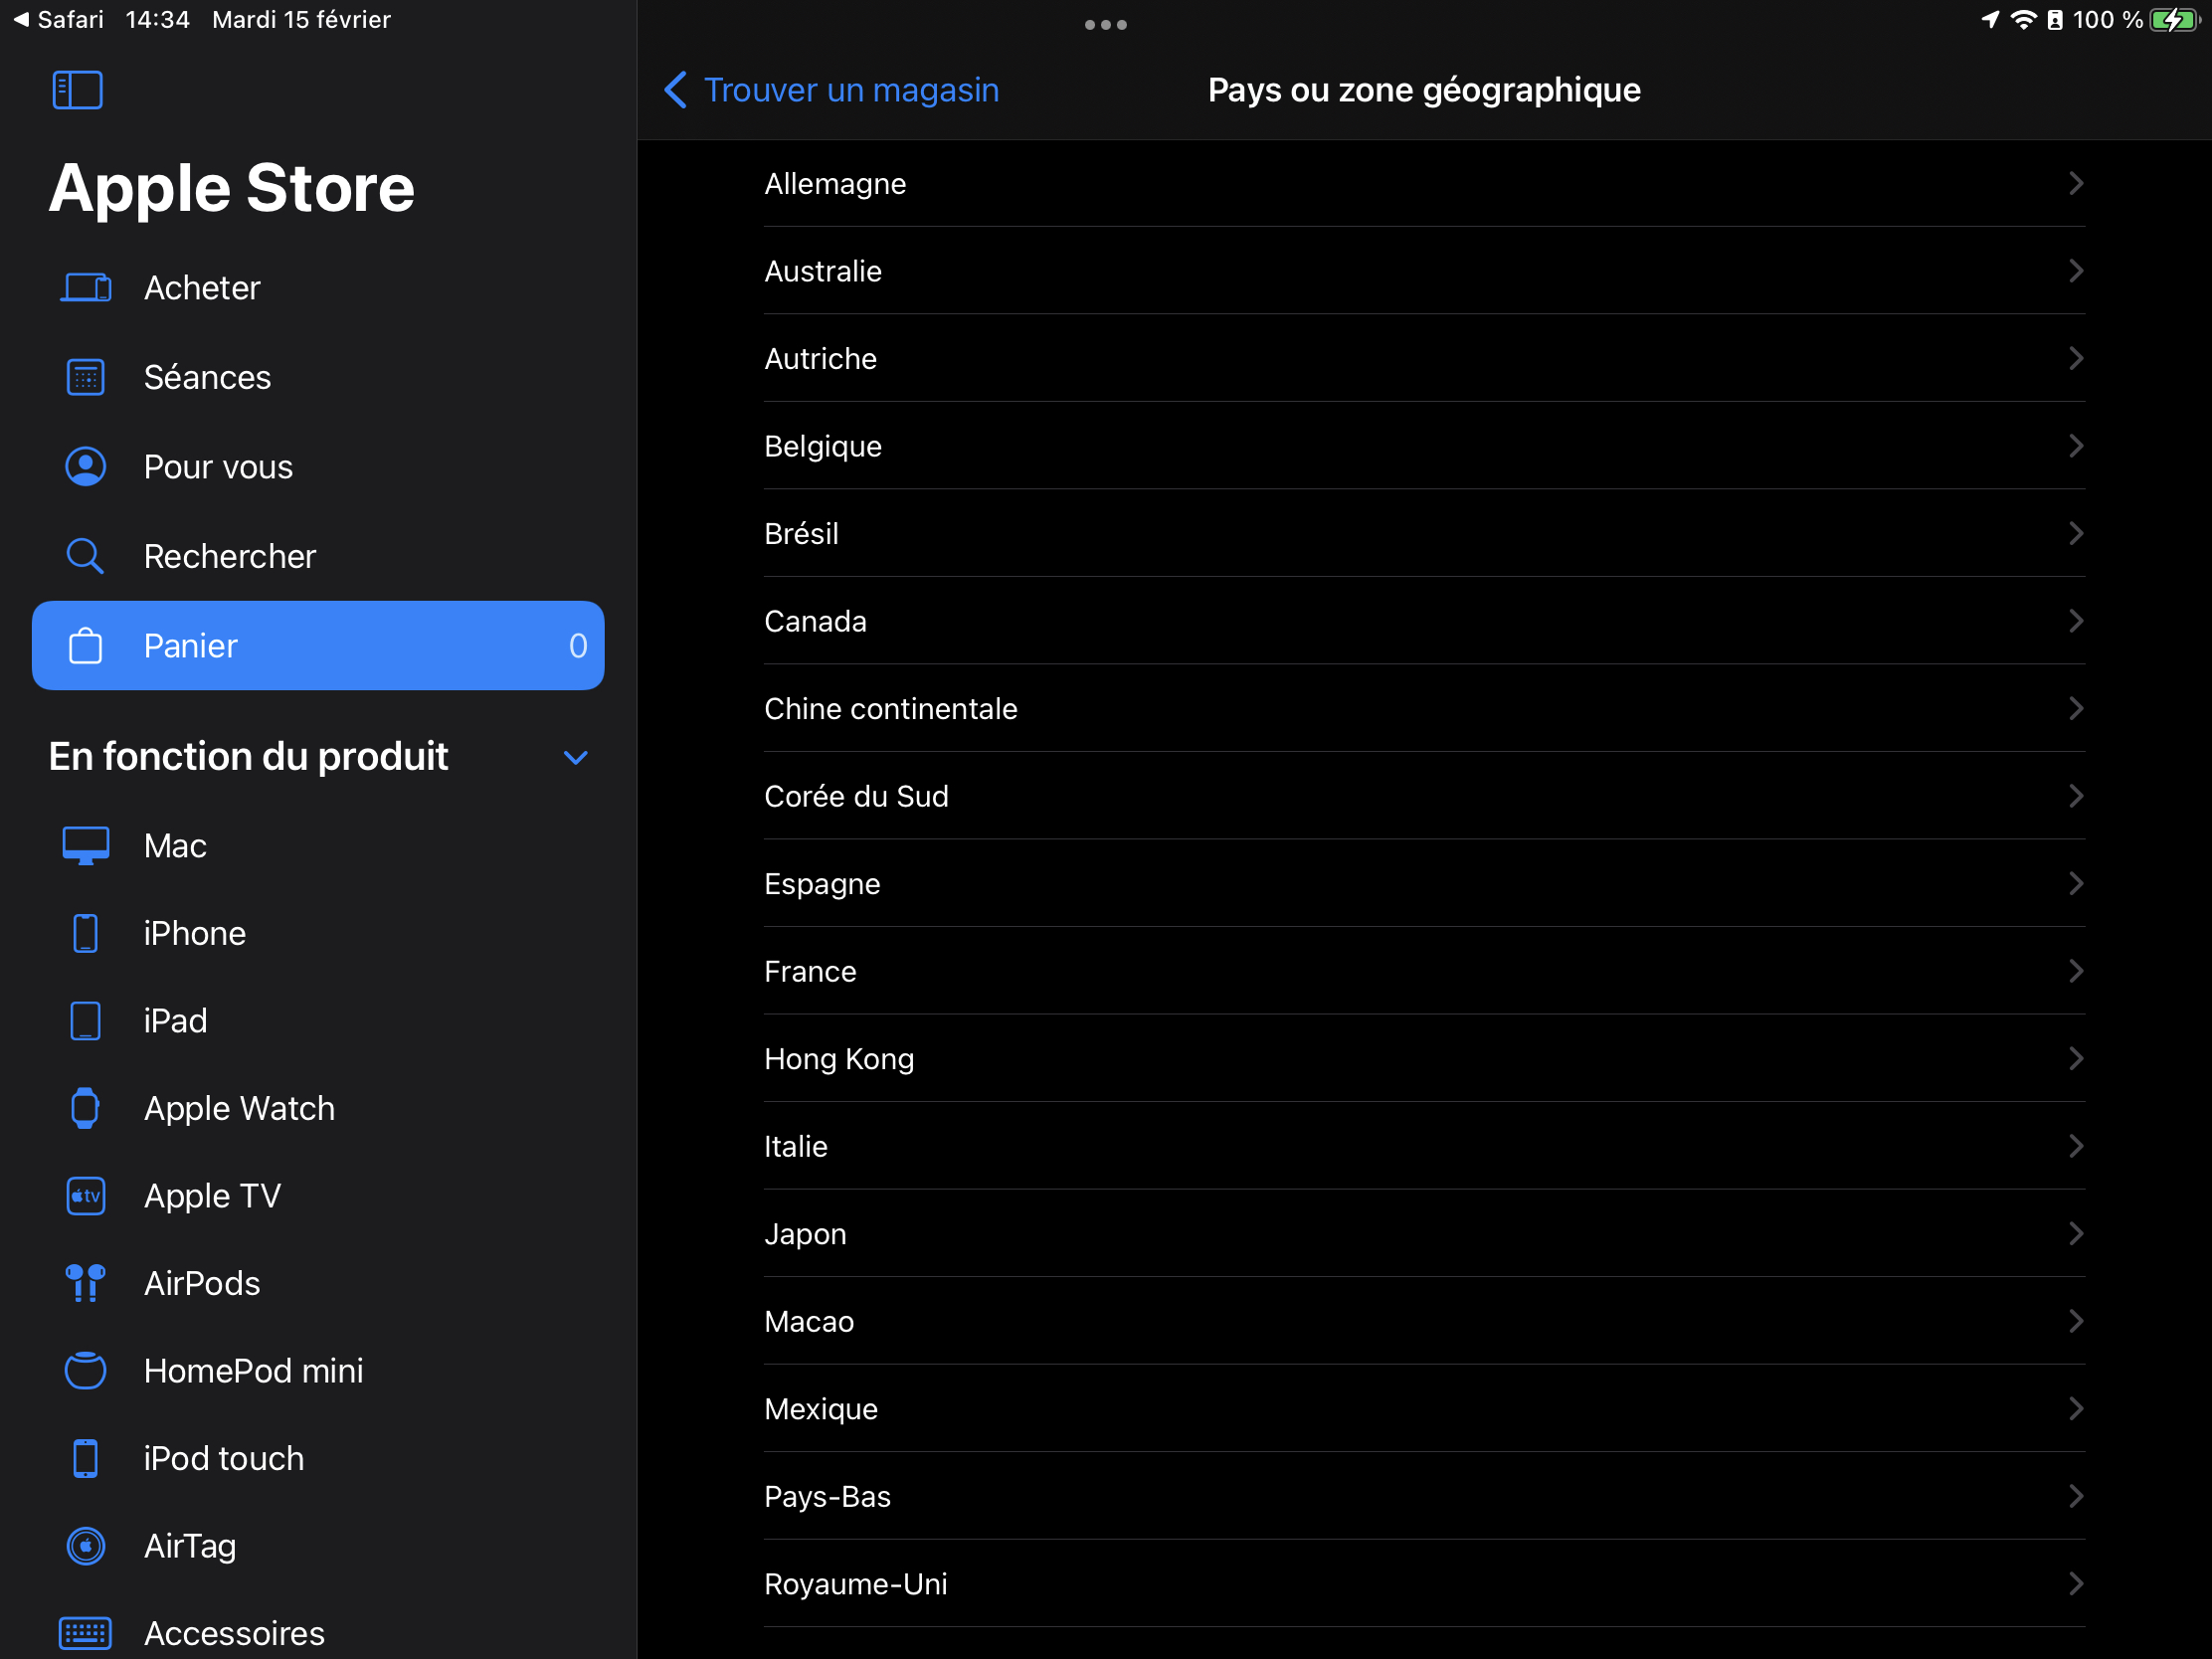The image size is (2212, 1659).
Task: Click the Acheter devices icon
Action: pos(86,288)
